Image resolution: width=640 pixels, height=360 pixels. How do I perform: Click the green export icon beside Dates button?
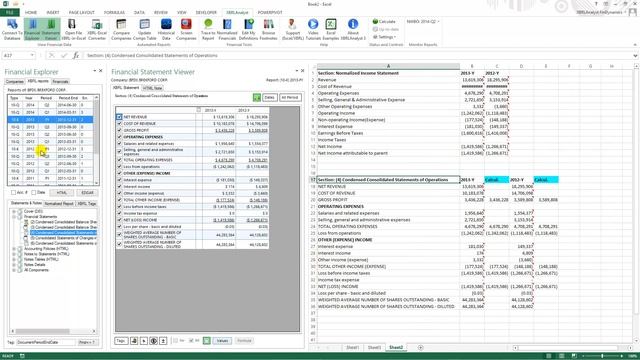[x=256, y=98]
